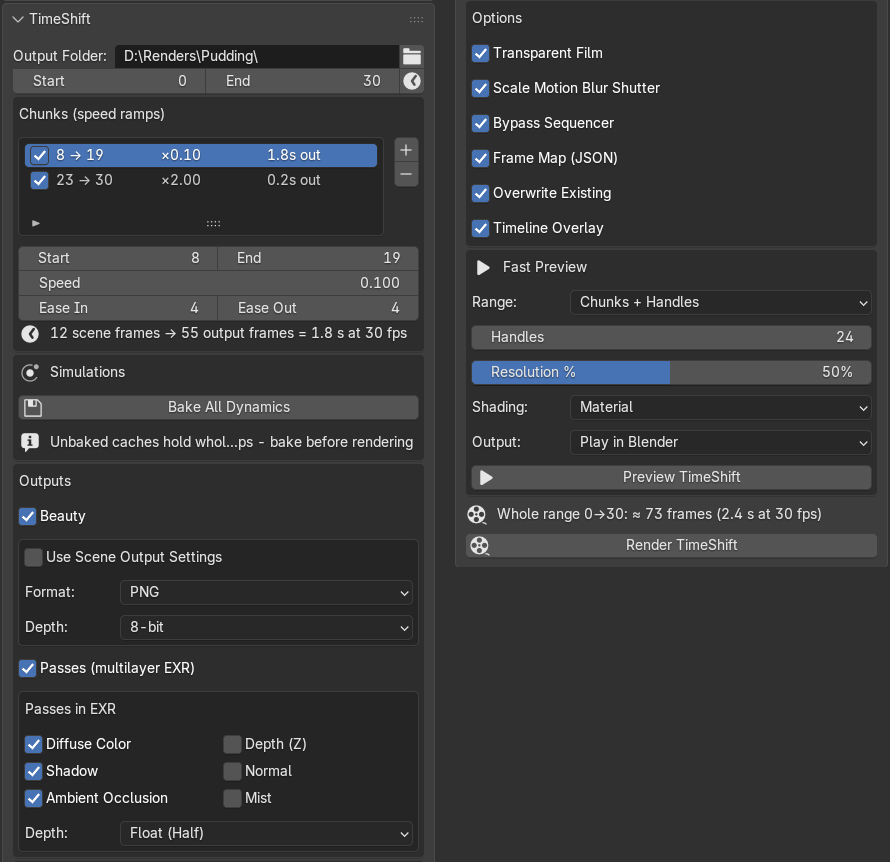Toggle Timeline Overlay option

(x=480, y=229)
